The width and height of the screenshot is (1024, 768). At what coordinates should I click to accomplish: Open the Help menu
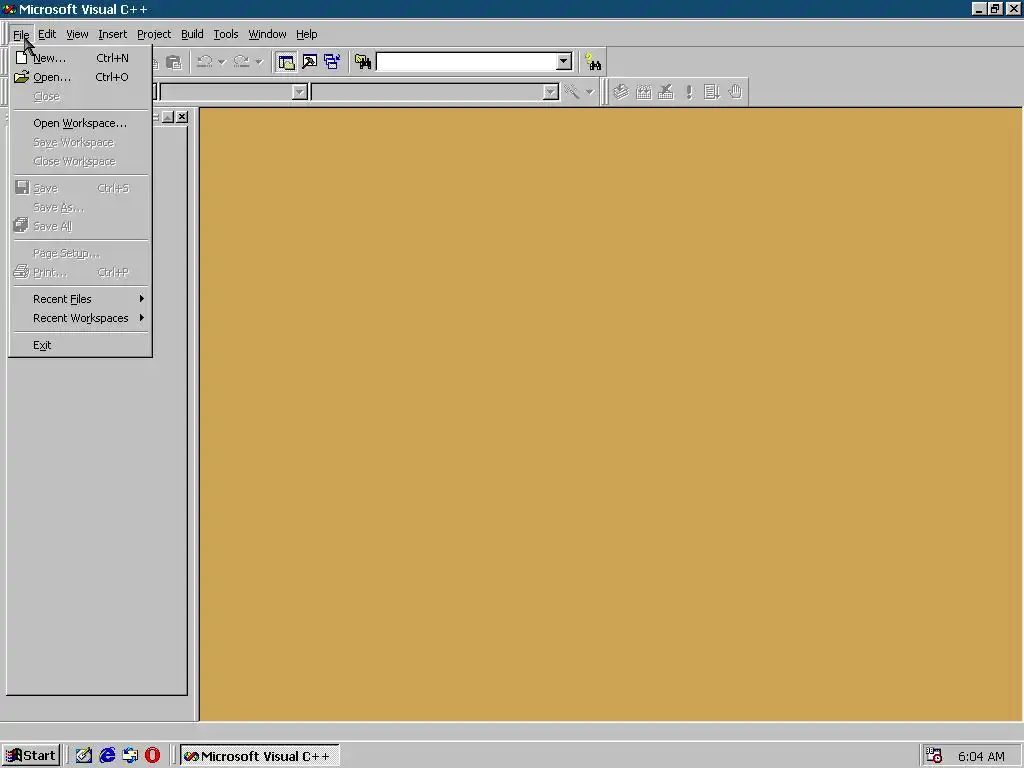[306, 34]
